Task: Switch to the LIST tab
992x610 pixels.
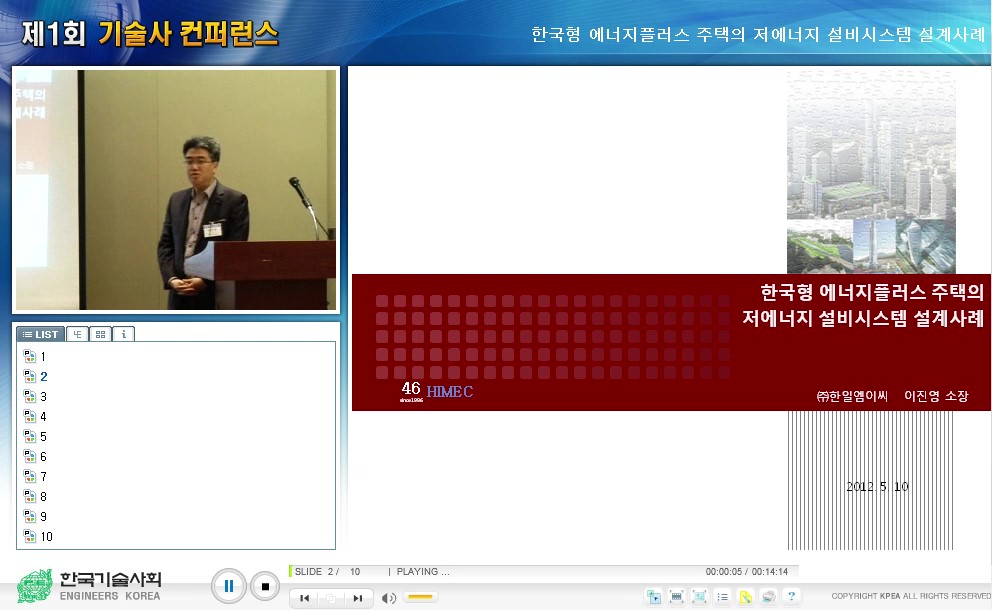Action: 41,334
